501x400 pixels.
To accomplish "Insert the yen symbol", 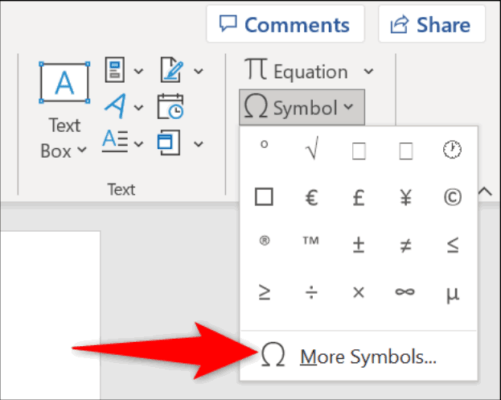I will pos(406,197).
